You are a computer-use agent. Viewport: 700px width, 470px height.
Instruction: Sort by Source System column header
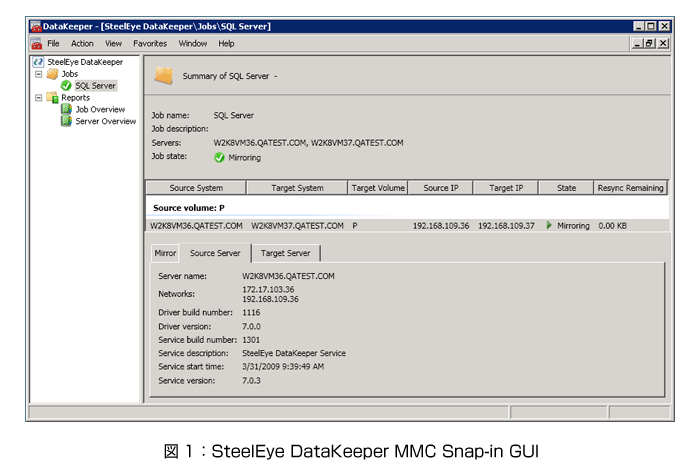click(x=196, y=188)
